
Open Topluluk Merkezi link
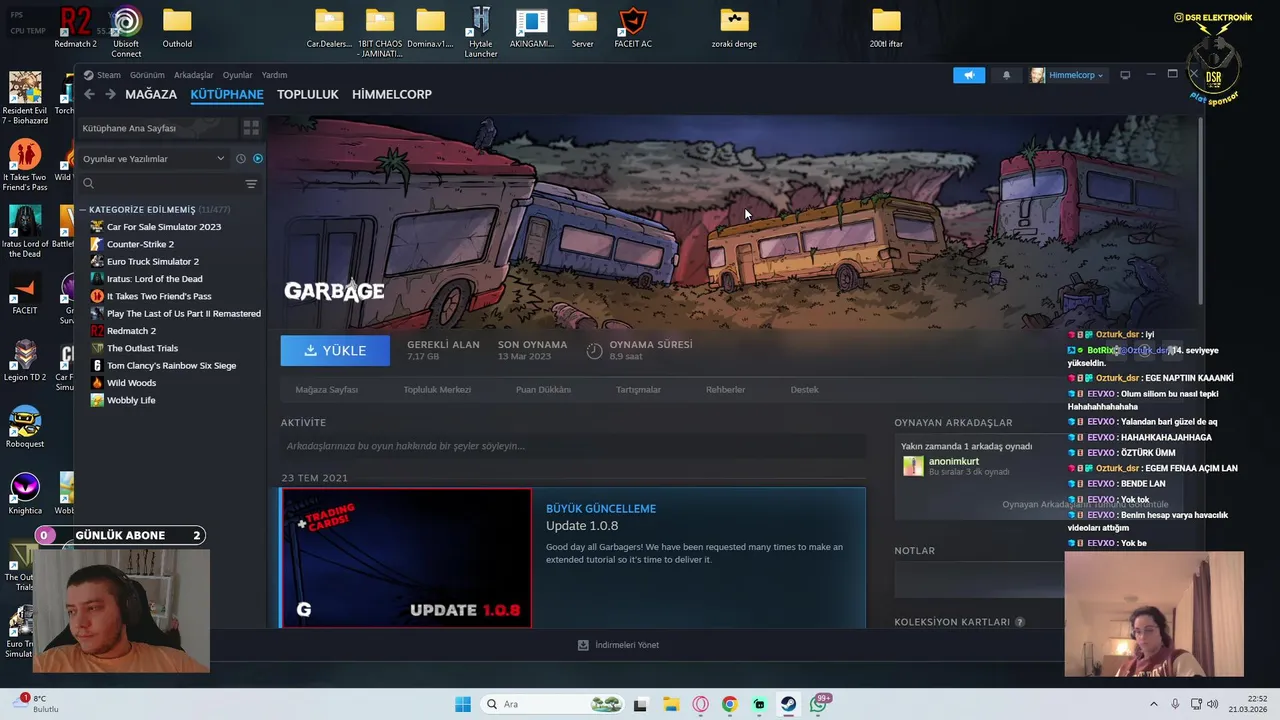437,390
